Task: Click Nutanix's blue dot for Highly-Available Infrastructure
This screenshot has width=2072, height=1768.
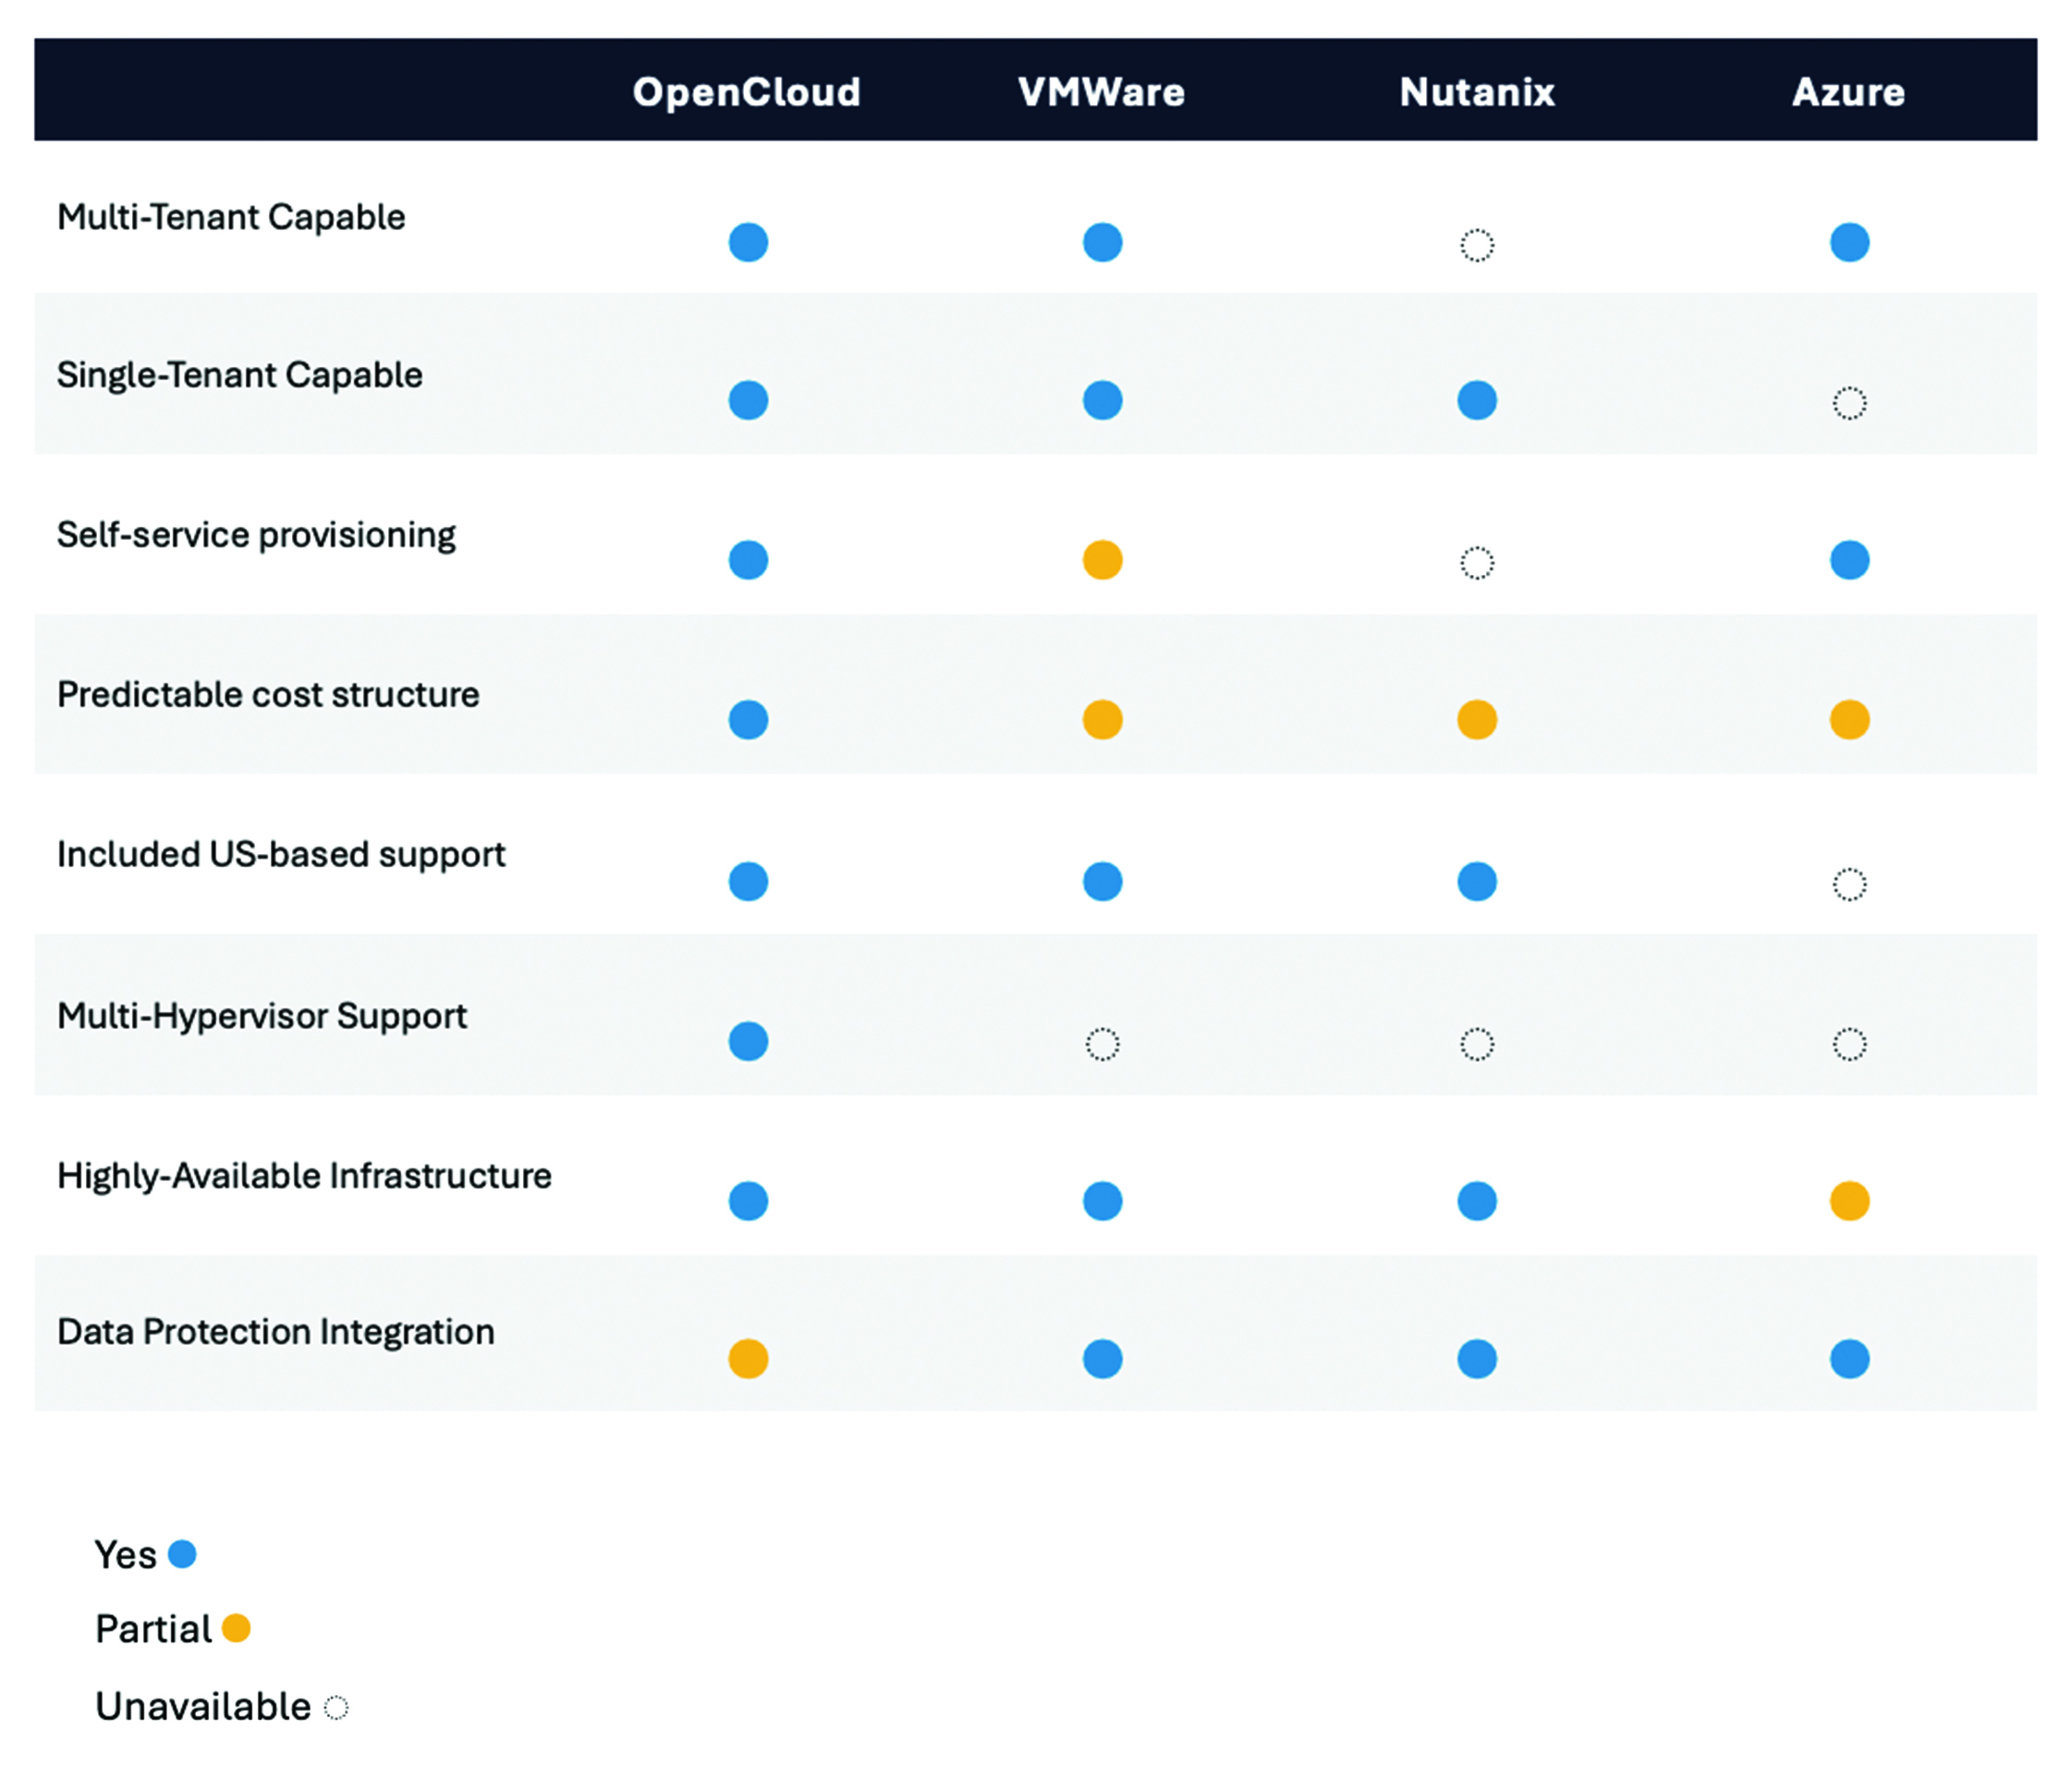Action: tap(1477, 1201)
